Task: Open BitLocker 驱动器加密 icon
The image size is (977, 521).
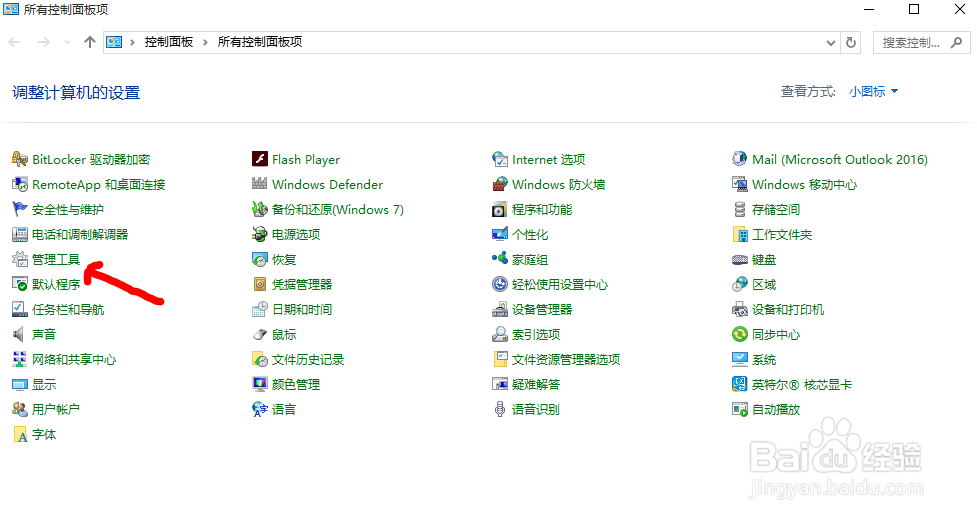Action: coord(20,160)
